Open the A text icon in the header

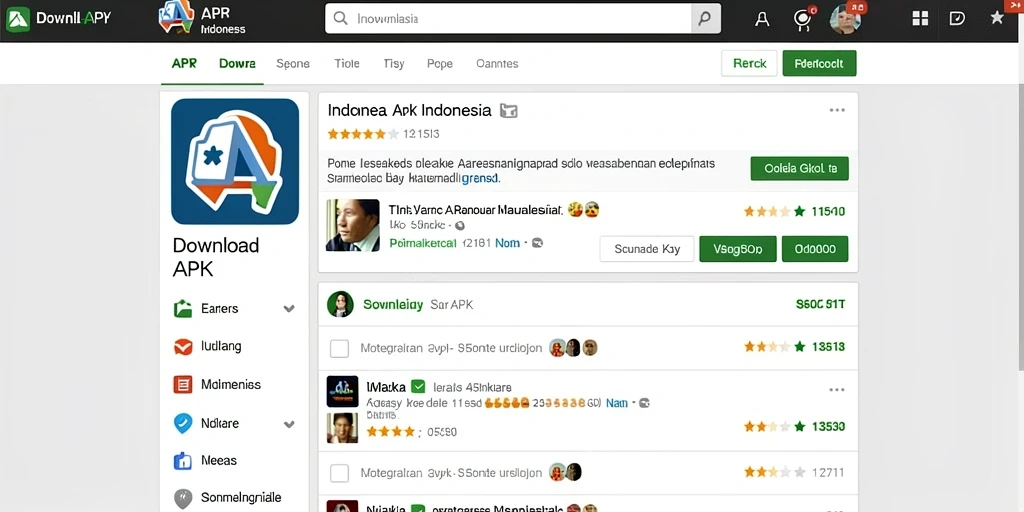(761, 19)
